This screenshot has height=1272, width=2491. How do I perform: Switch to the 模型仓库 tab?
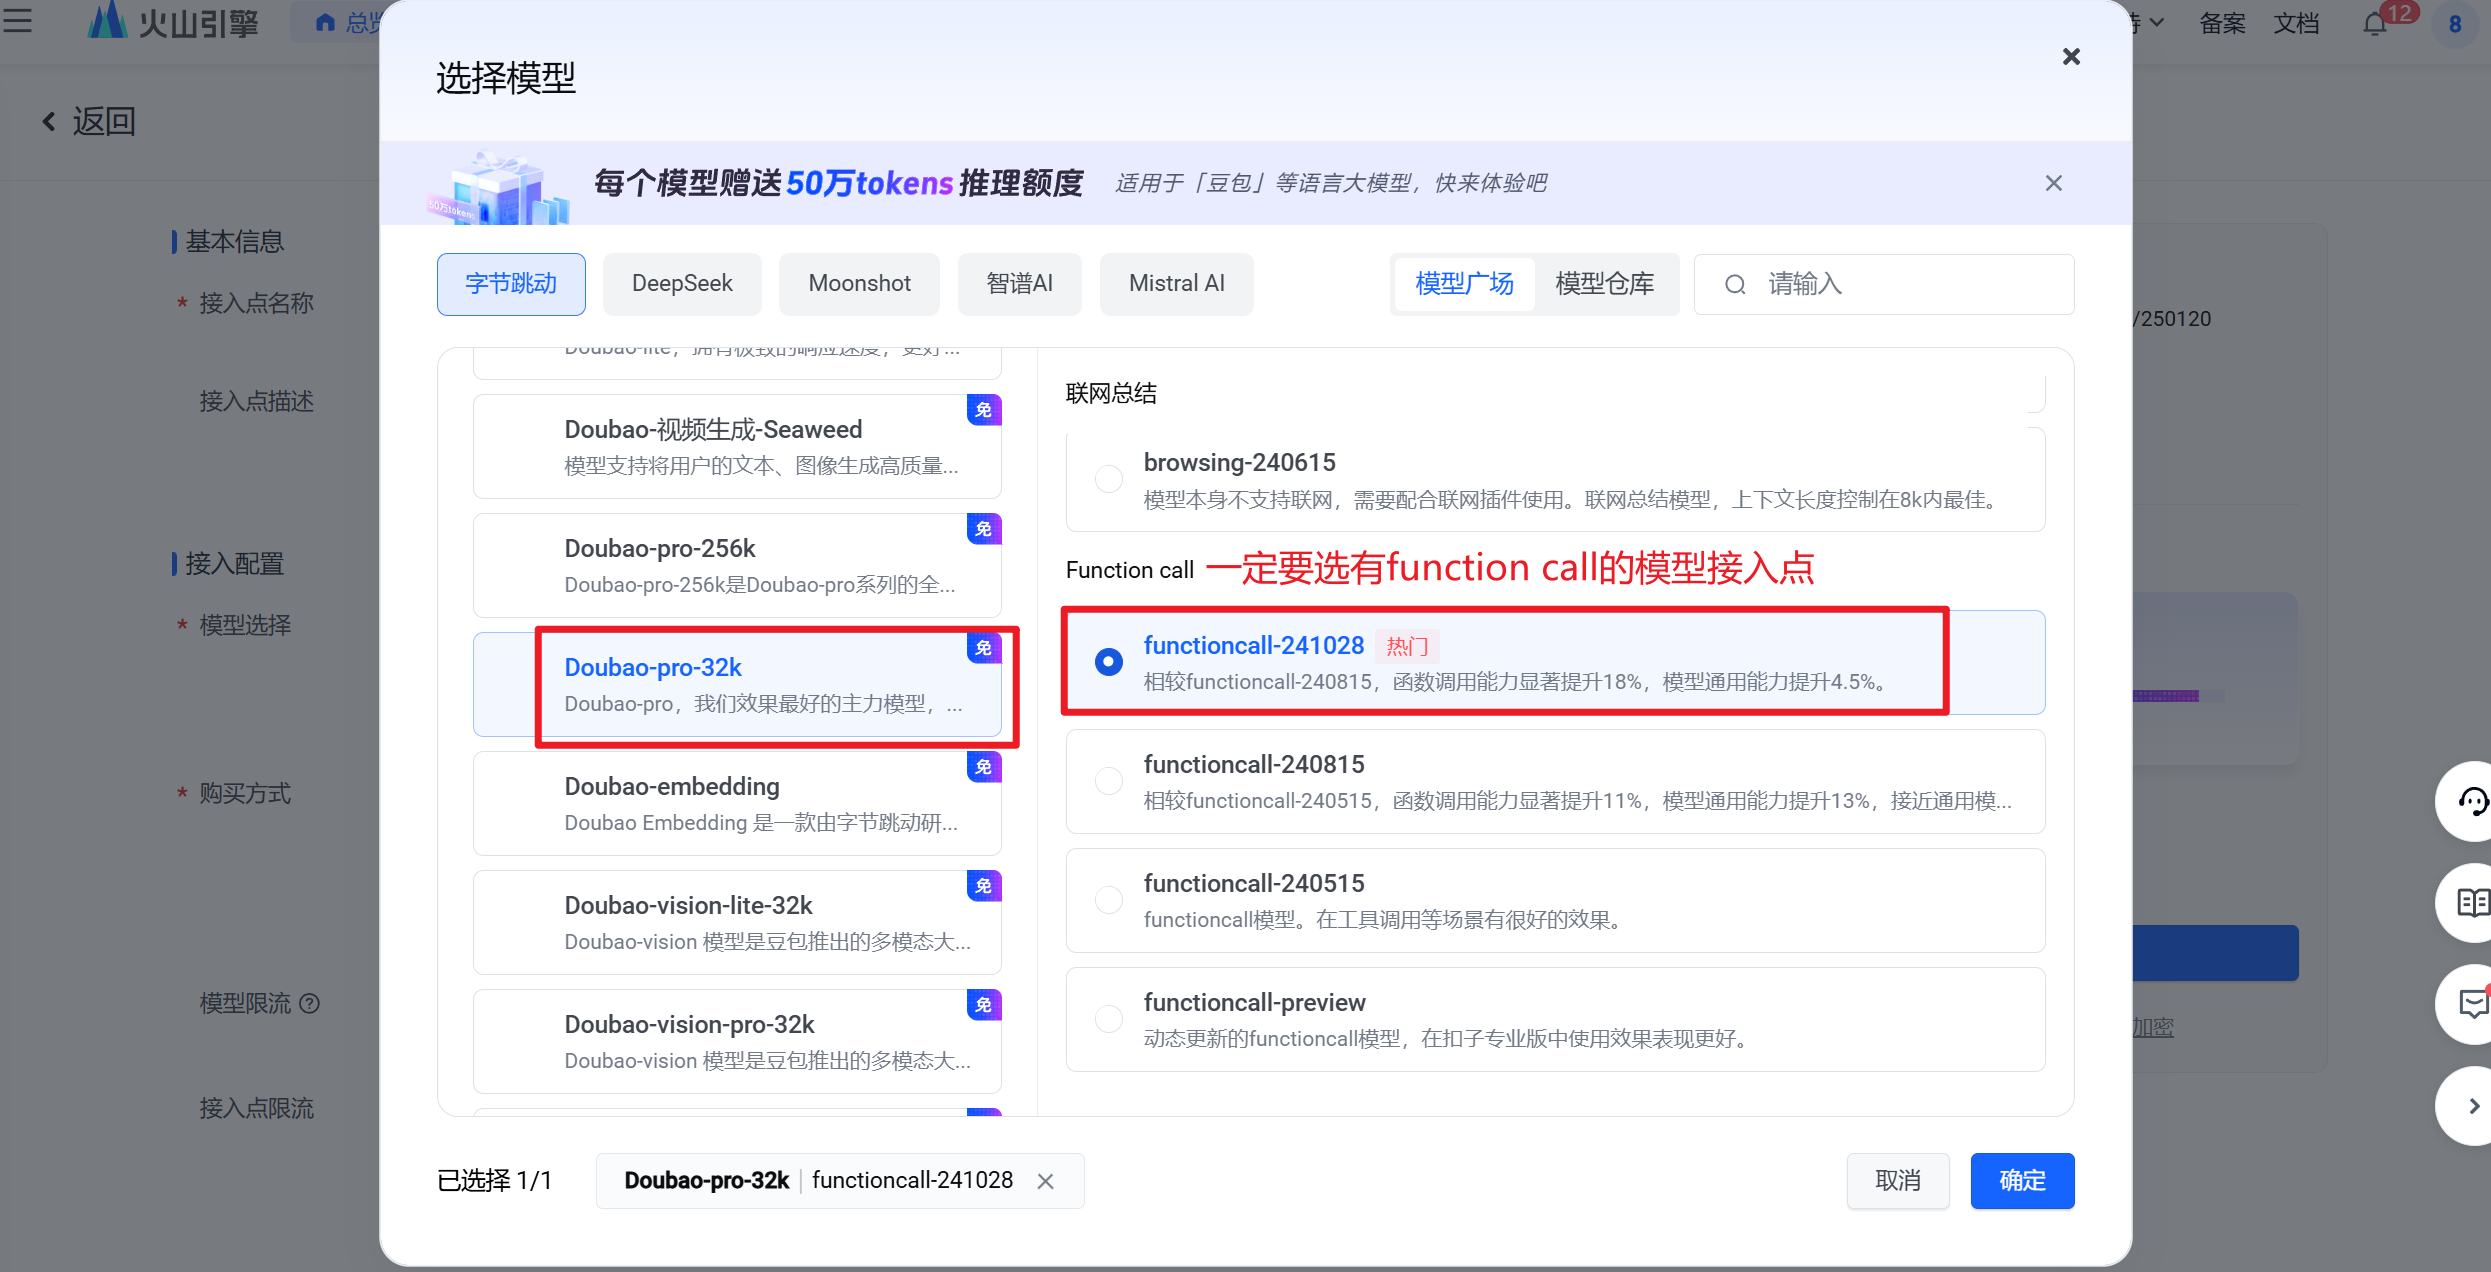click(1604, 284)
